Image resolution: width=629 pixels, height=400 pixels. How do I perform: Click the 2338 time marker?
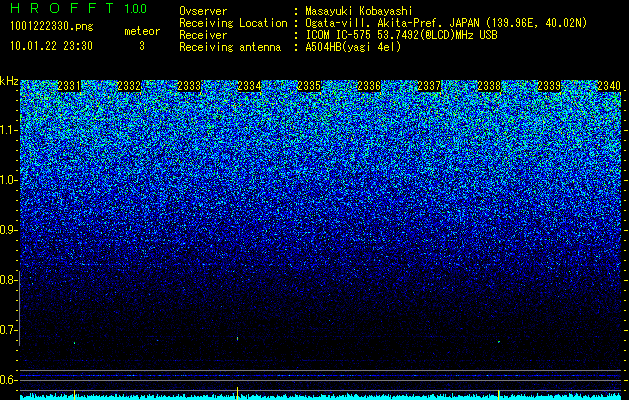click(x=489, y=86)
